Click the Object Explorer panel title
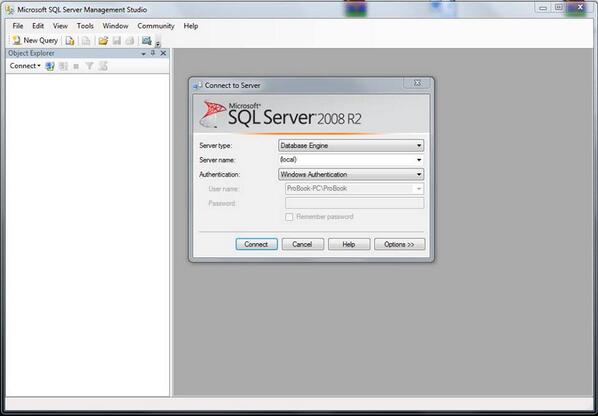The height and width of the screenshot is (416, 598). pyautogui.click(x=31, y=53)
